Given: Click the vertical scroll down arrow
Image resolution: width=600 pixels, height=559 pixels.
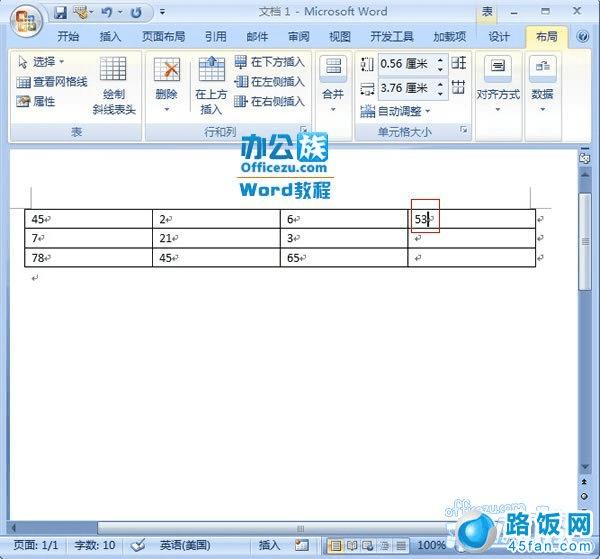Looking at the screenshot, I should click(585, 466).
